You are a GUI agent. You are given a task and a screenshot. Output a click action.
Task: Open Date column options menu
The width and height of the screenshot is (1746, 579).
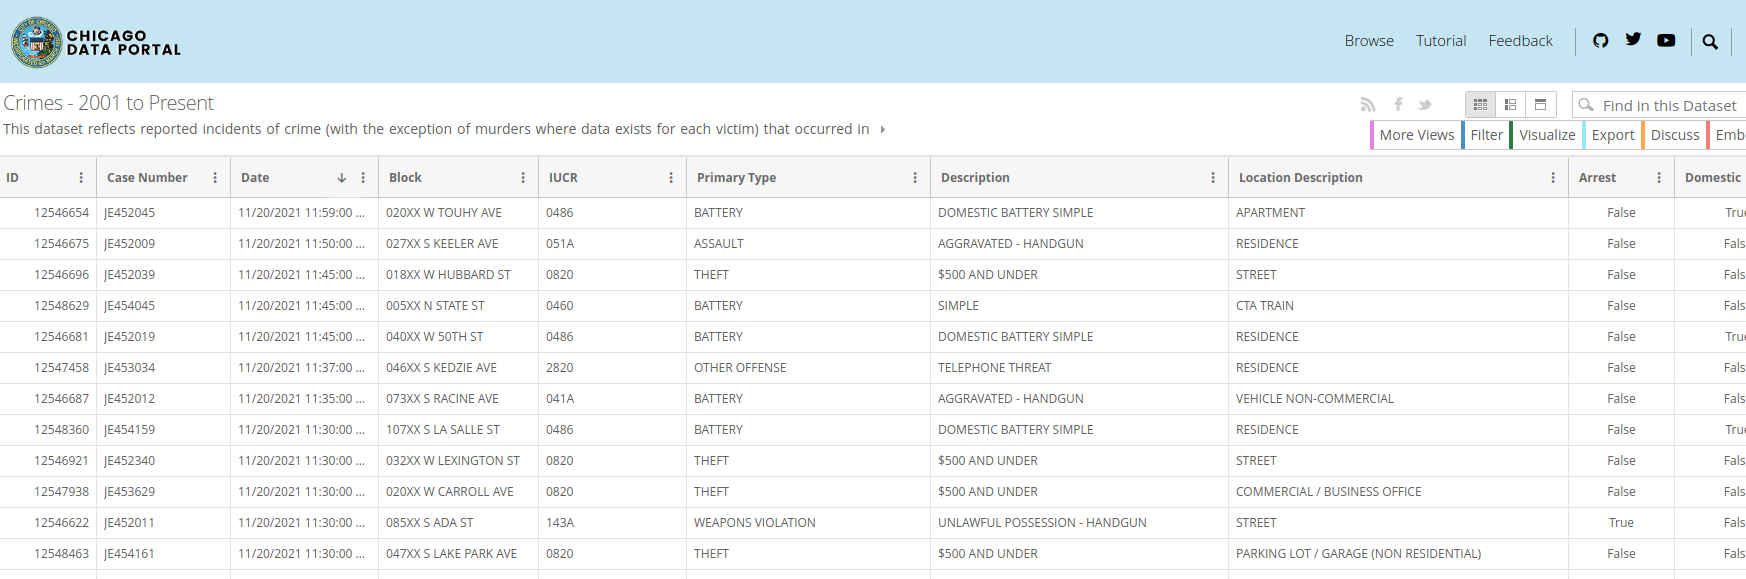pyautogui.click(x=363, y=178)
